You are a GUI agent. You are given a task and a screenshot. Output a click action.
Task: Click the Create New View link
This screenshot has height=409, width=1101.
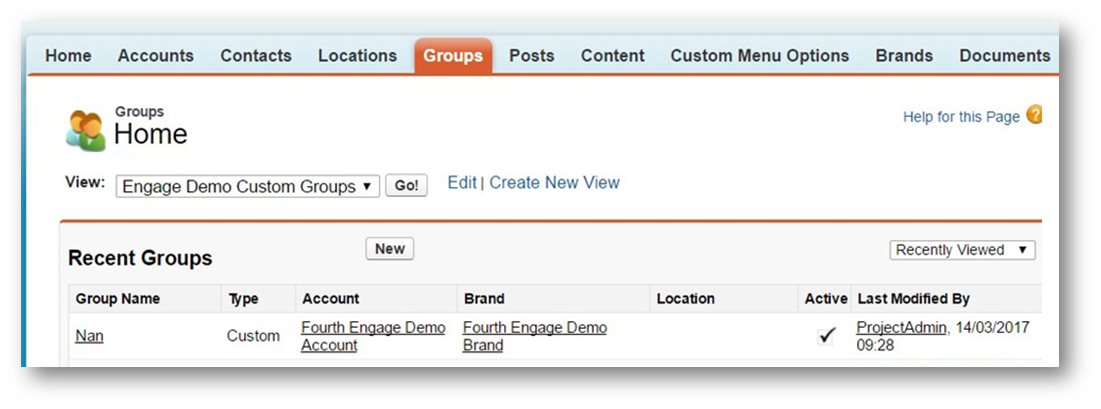coord(554,183)
